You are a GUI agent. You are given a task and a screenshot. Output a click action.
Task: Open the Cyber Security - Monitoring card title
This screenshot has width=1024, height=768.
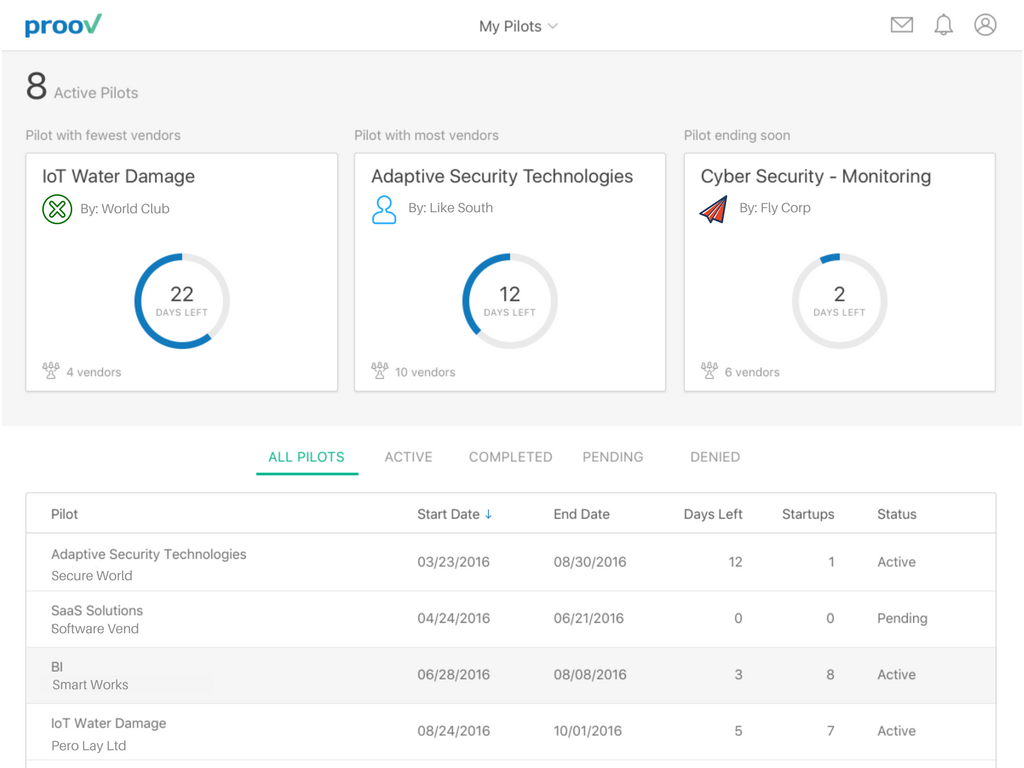815,177
